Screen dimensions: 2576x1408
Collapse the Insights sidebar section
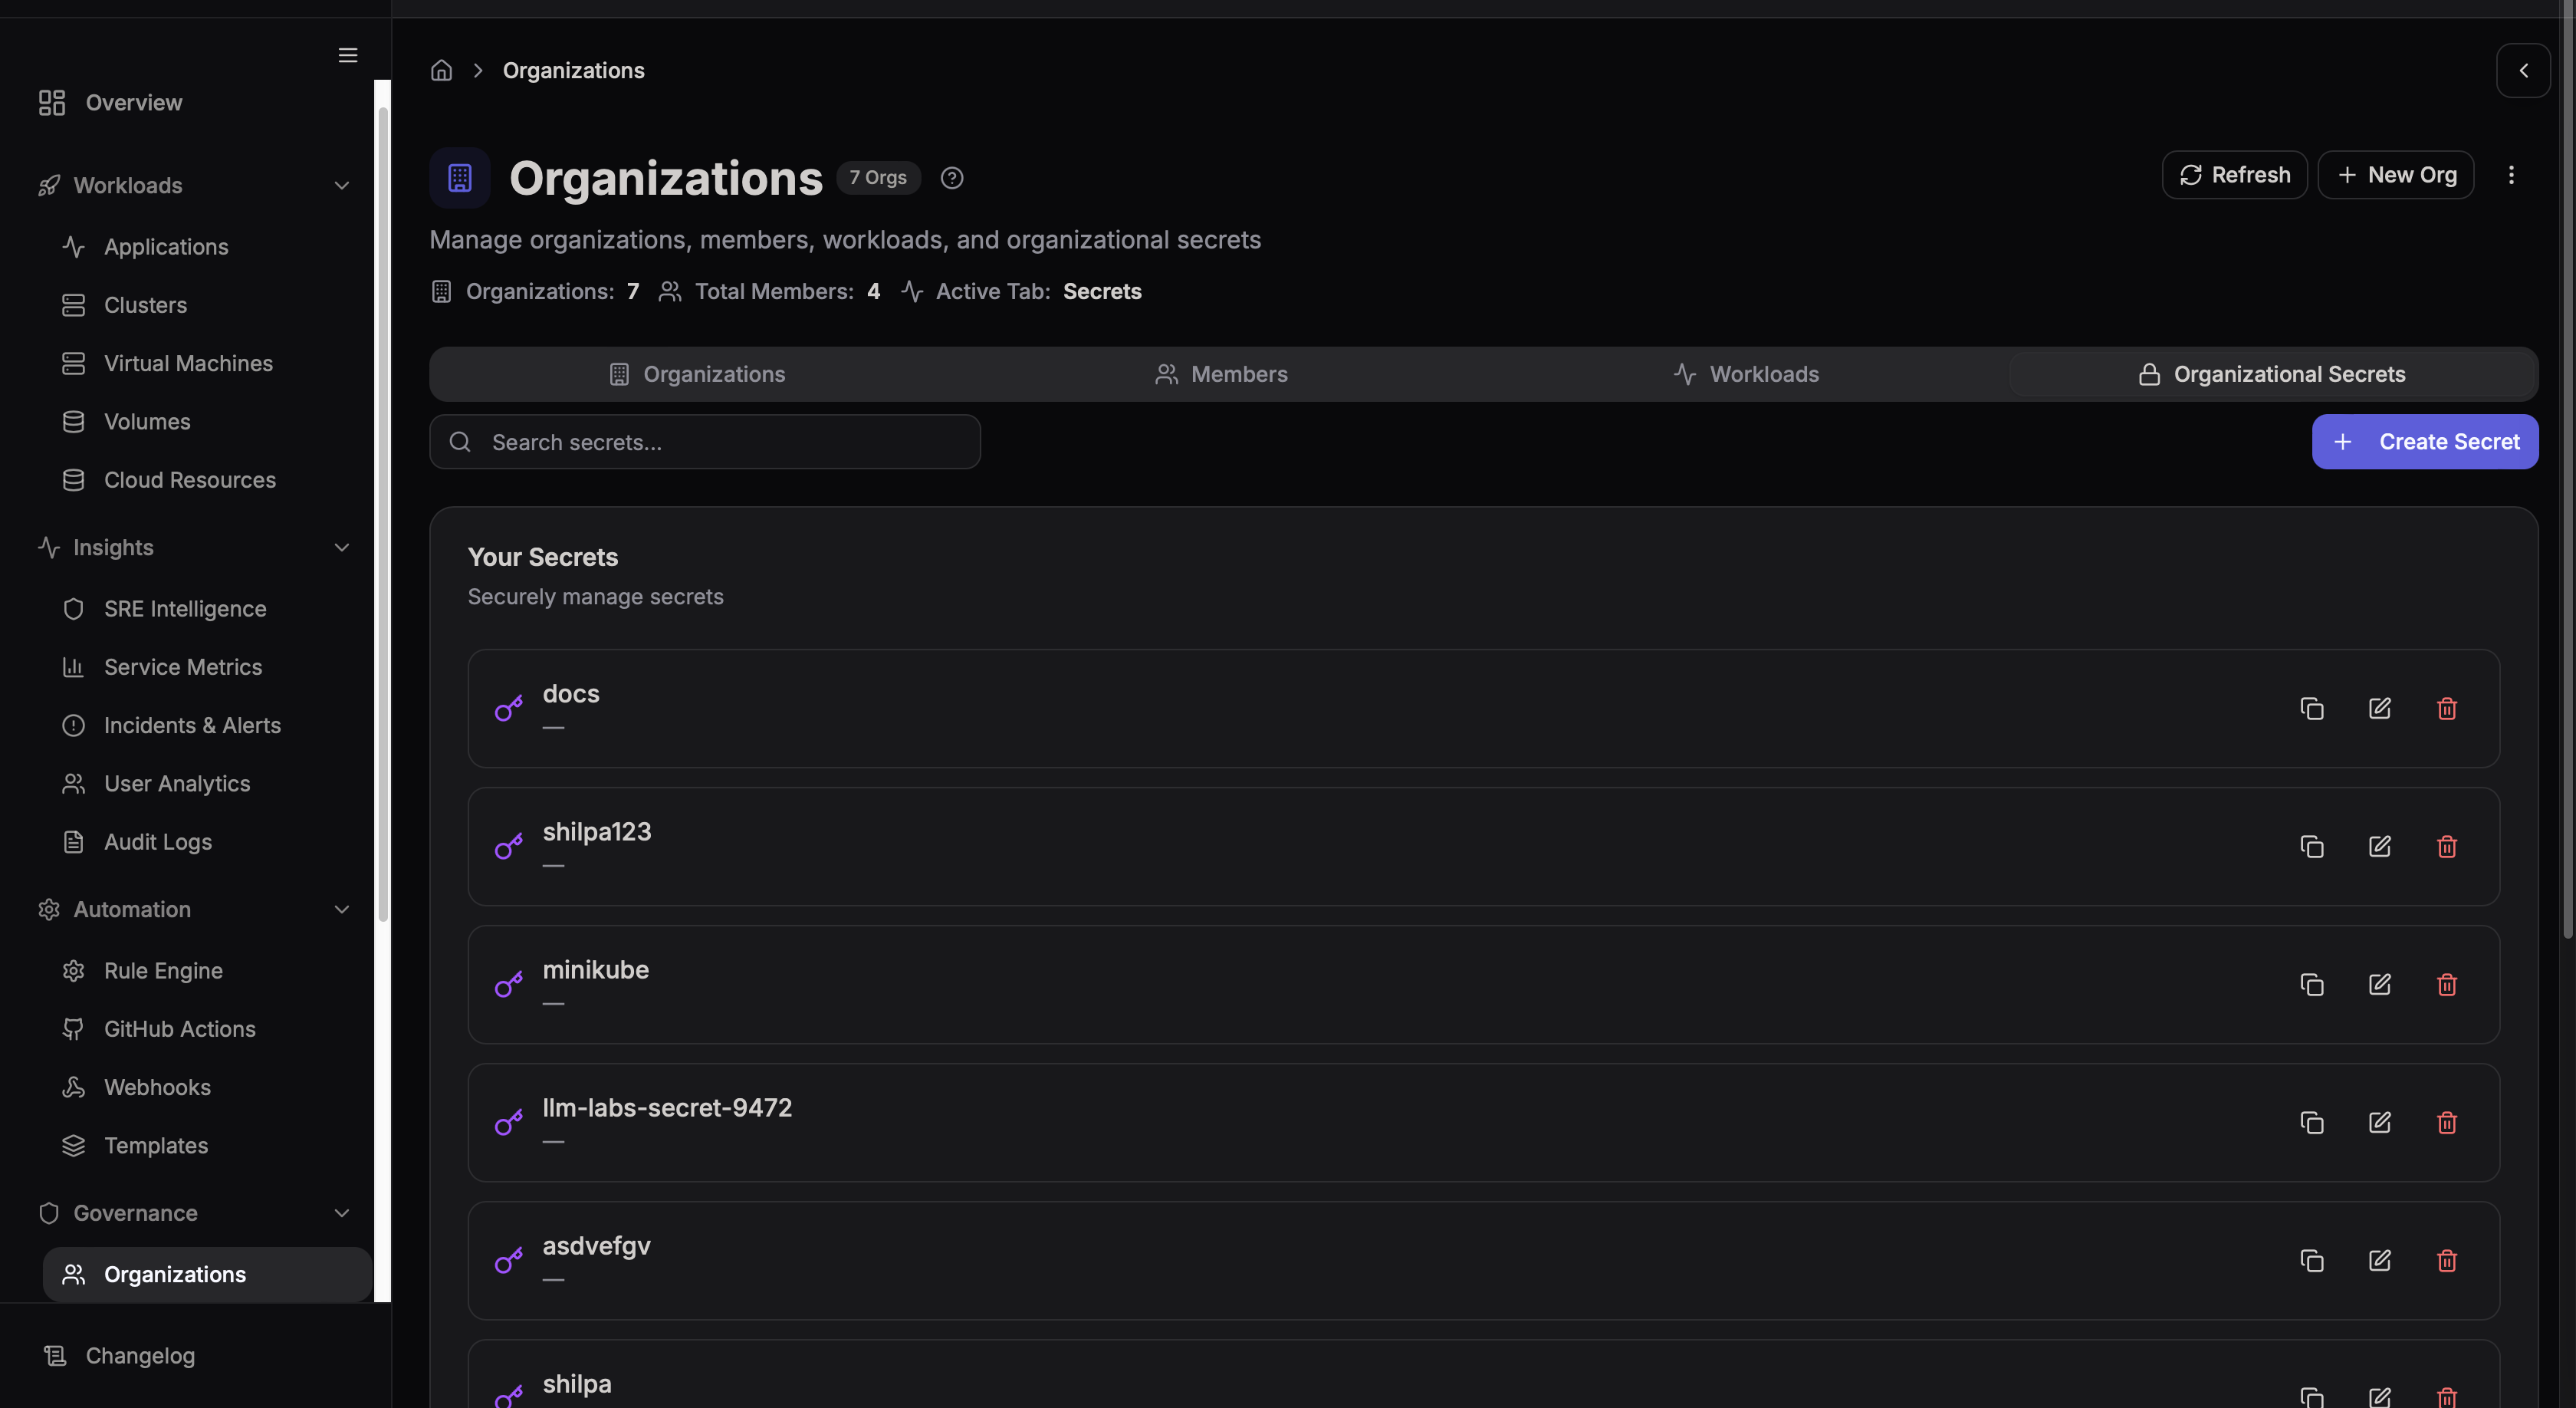(341, 548)
